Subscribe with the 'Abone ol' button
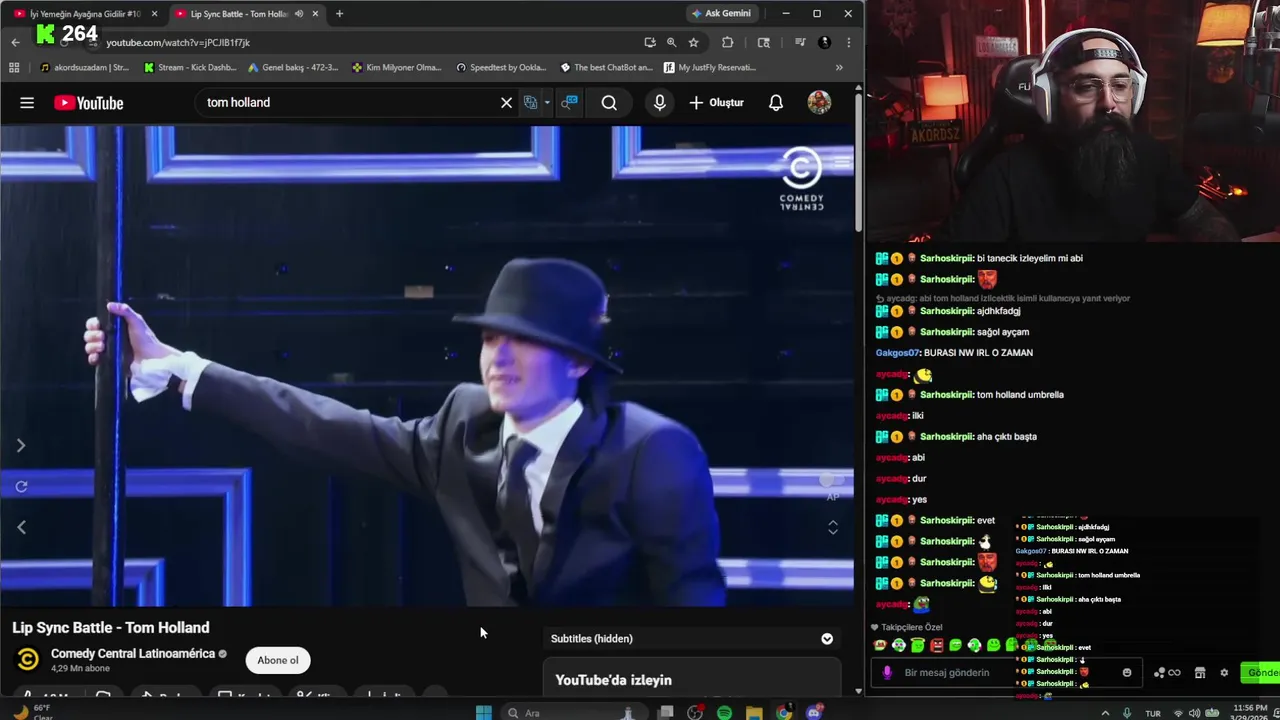This screenshot has width=1280, height=720. (x=278, y=660)
